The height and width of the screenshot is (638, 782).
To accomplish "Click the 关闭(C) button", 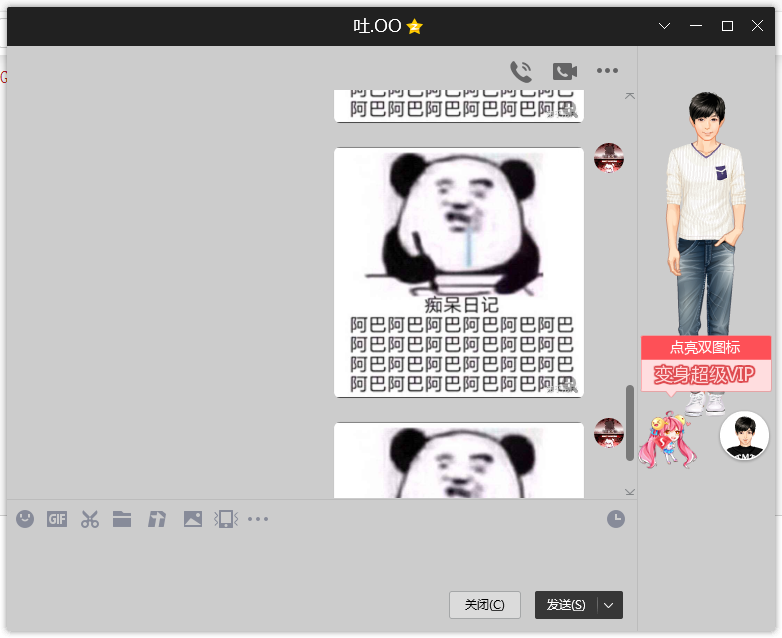I will (485, 605).
